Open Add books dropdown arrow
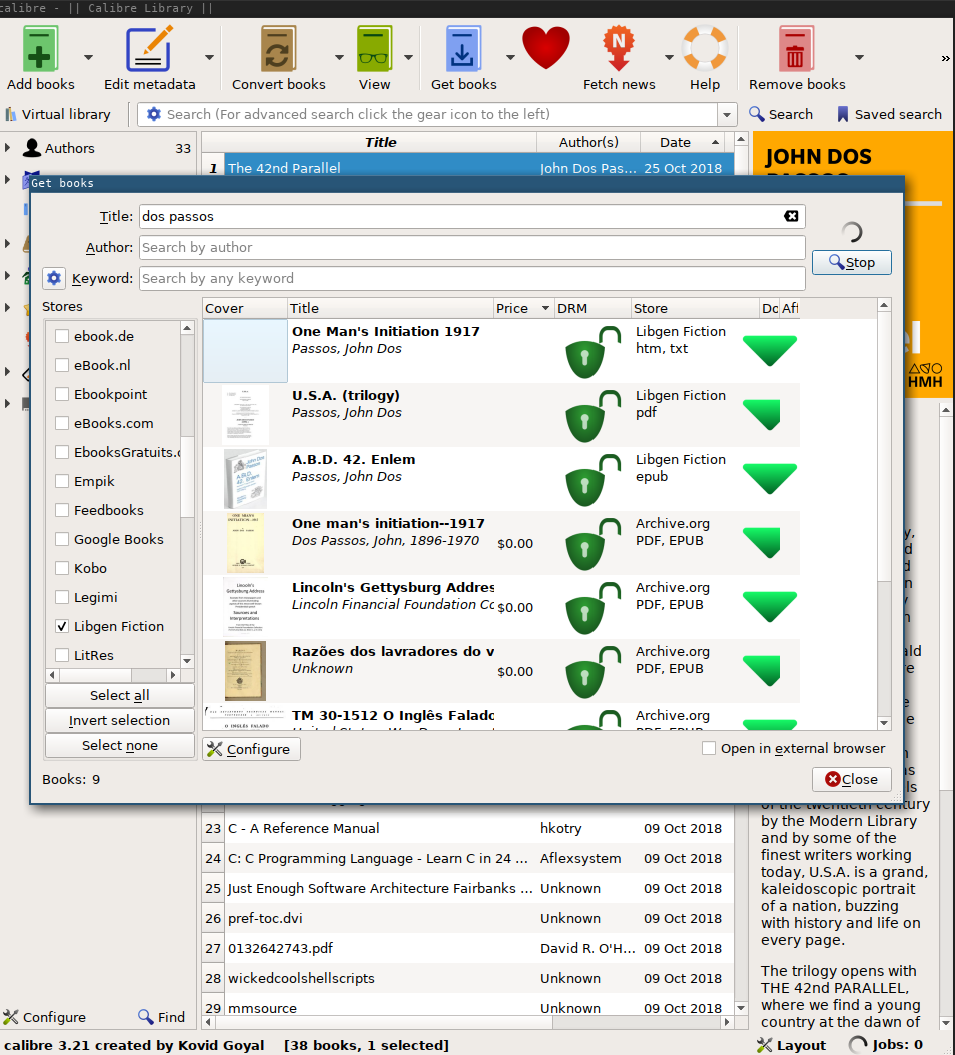The width and height of the screenshot is (955, 1055). point(88,57)
